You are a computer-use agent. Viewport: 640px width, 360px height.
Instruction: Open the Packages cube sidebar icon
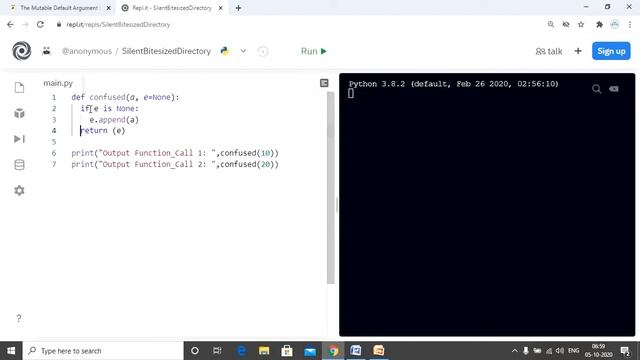tap(19, 113)
